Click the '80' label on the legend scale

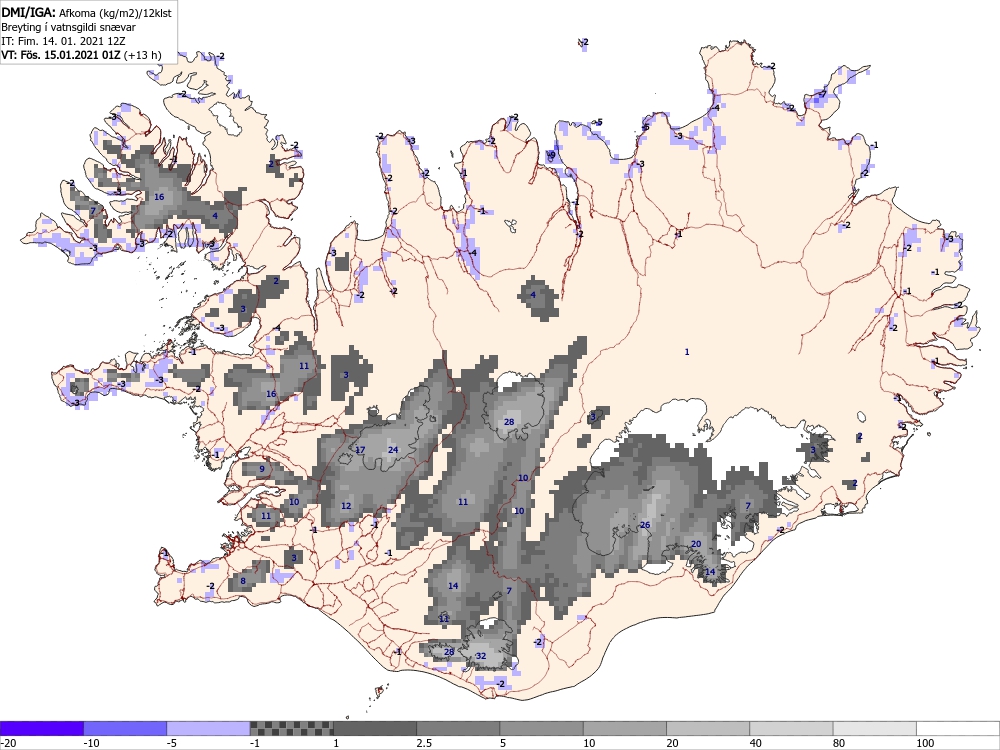click(839, 743)
